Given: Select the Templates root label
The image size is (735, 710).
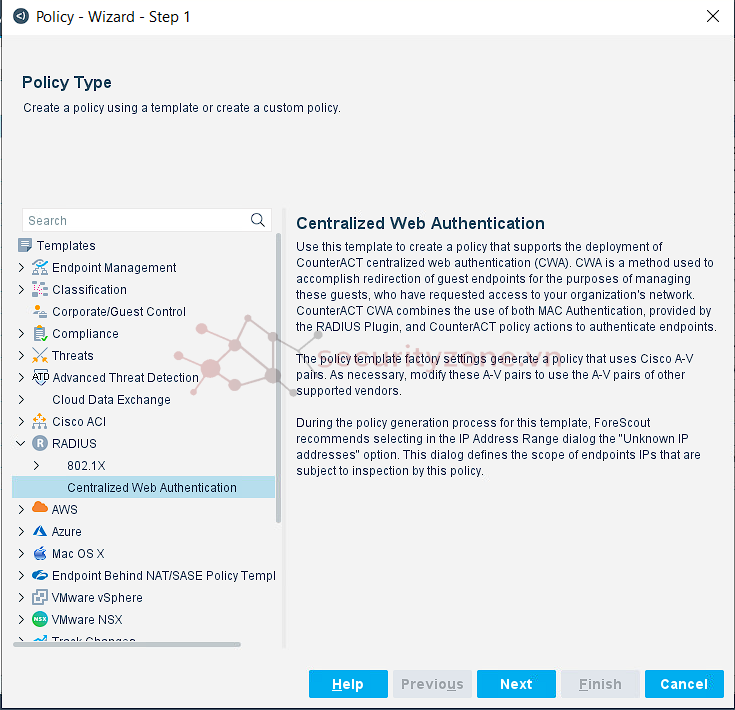Looking at the screenshot, I should 66,245.
